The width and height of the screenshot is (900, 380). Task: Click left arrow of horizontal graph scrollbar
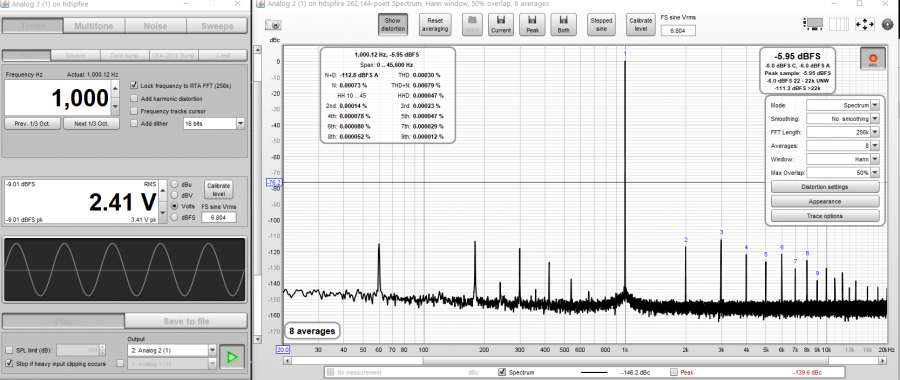click(x=289, y=360)
